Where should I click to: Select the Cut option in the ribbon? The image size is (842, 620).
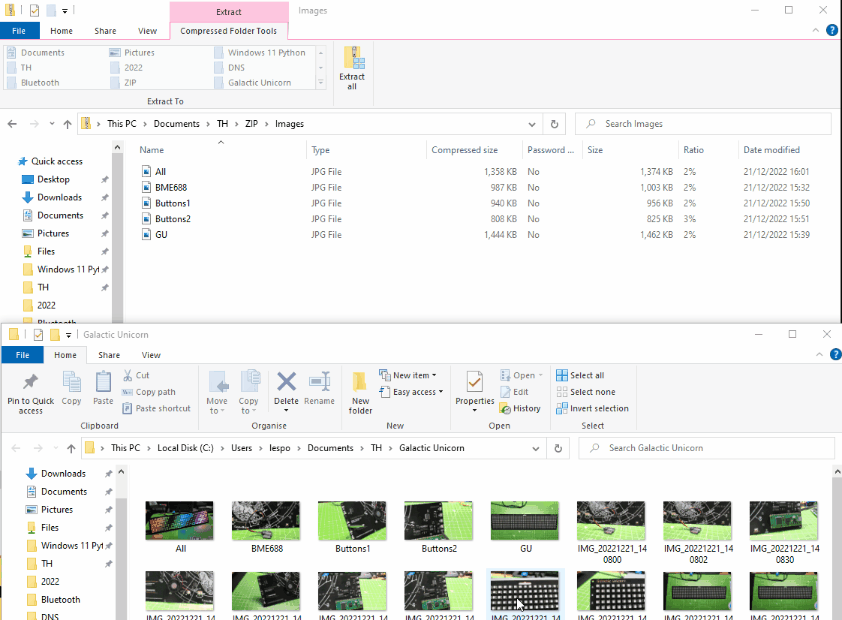pos(140,375)
